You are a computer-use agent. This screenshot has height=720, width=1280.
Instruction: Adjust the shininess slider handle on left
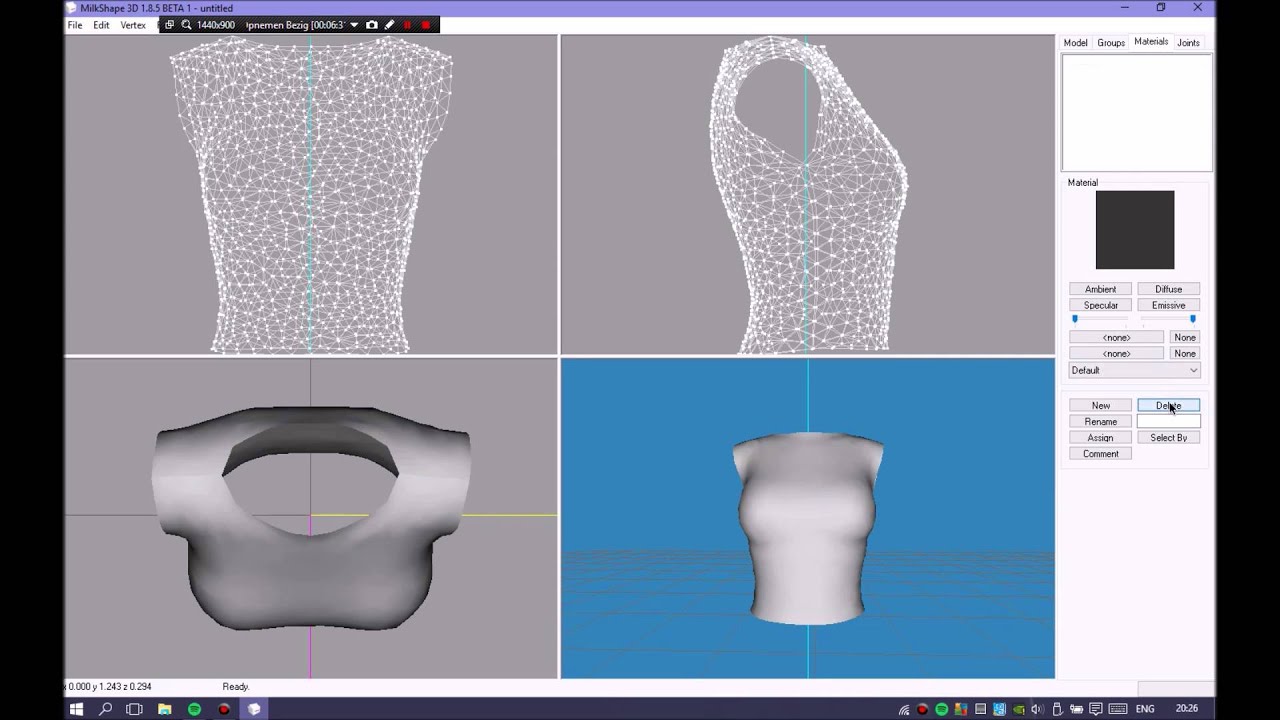point(1075,319)
